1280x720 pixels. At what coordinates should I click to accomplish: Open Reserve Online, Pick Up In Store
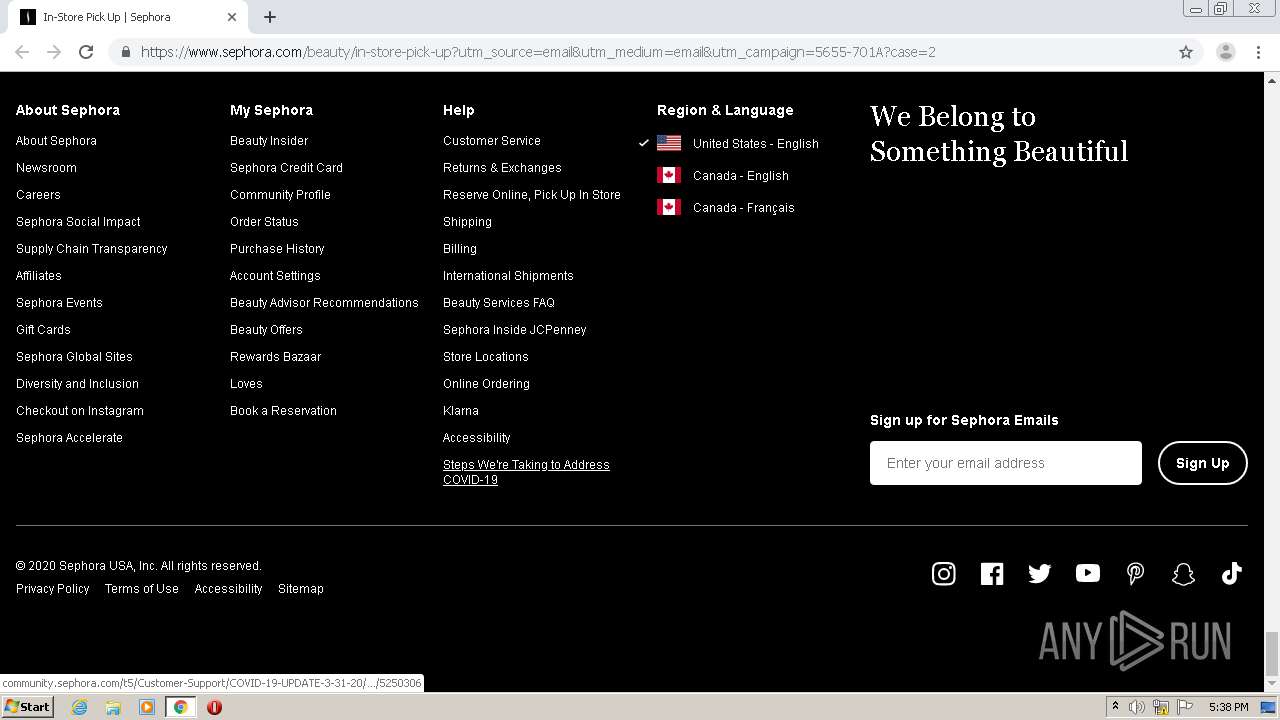pos(532,195)
